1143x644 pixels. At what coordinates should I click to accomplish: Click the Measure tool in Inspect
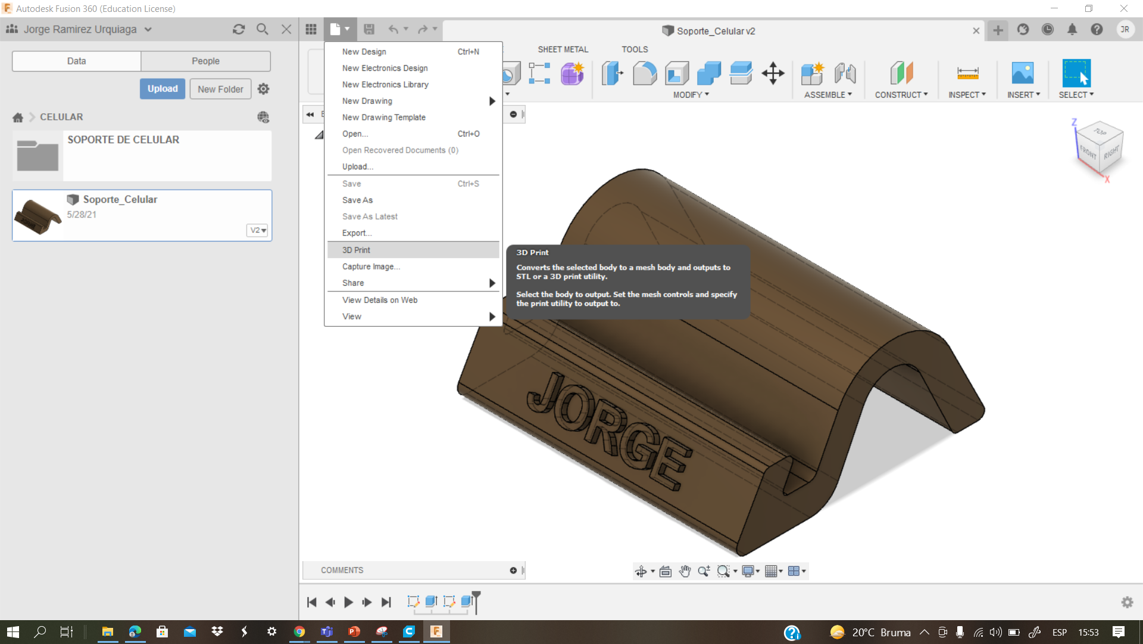point(967,73)
